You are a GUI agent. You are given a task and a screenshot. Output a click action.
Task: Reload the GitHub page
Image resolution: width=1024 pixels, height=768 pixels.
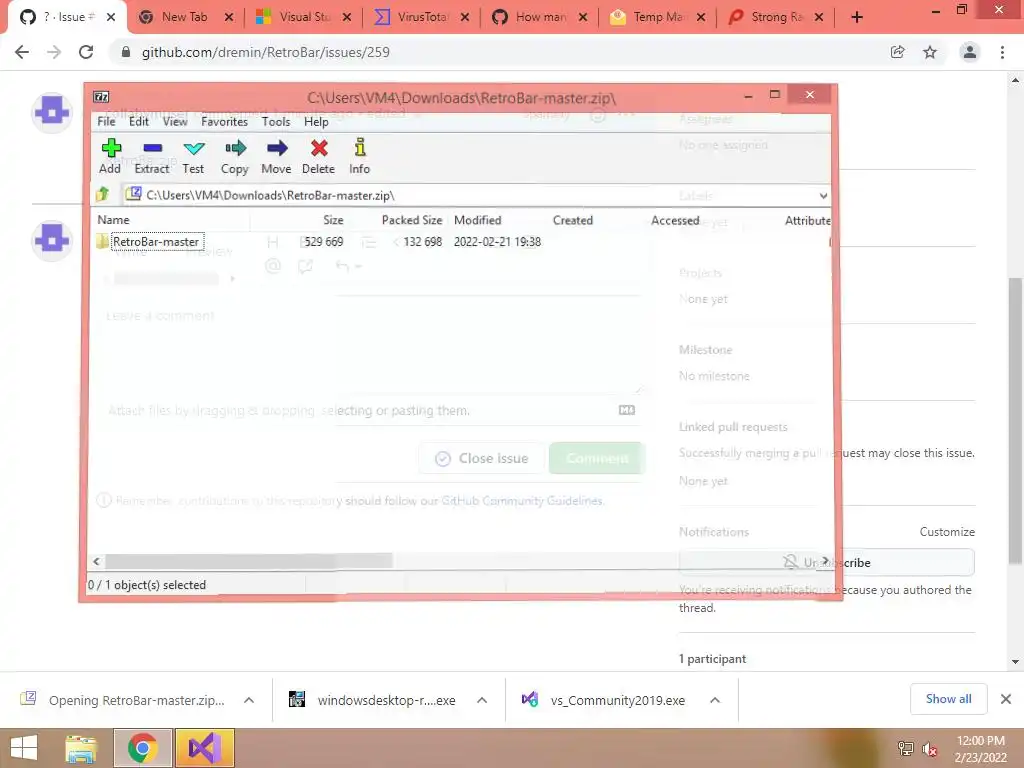tap(86, 52)
